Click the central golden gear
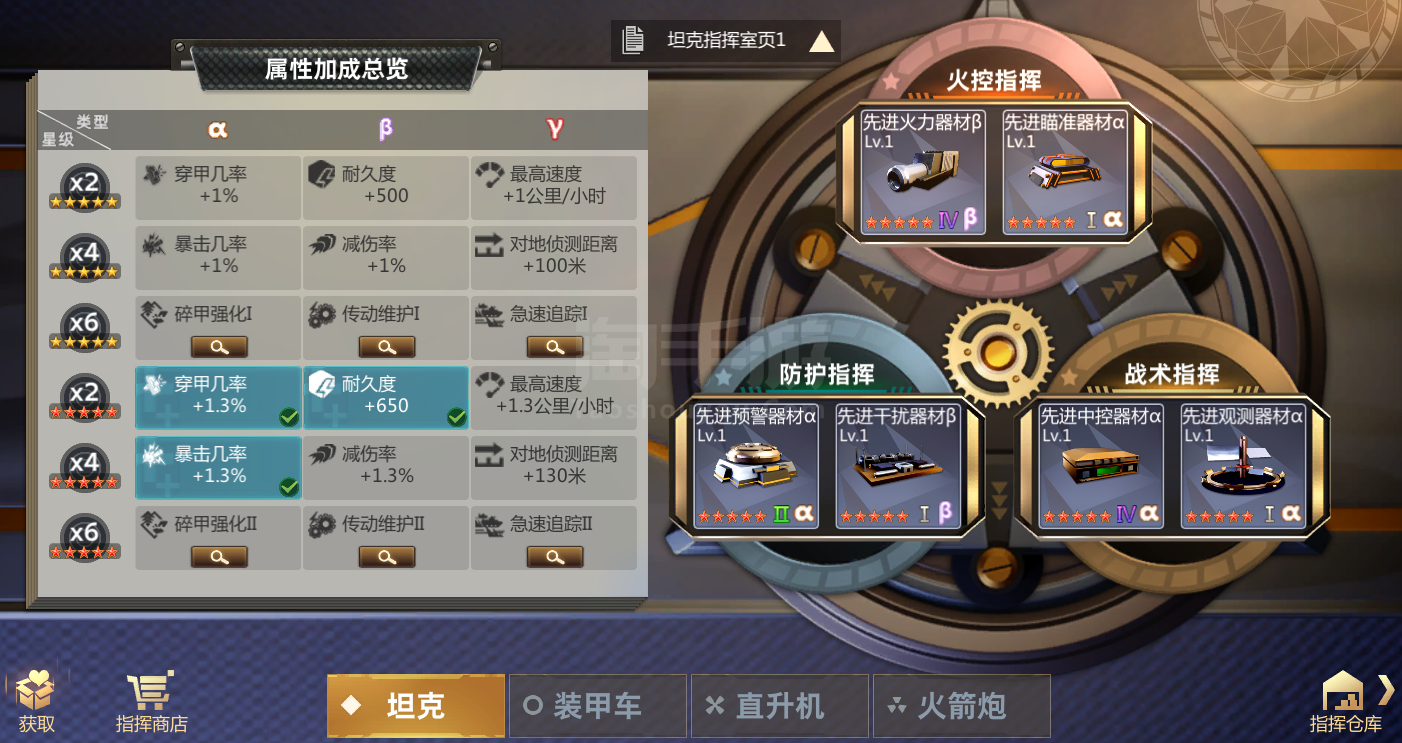1402x743 pixels. 997,352
